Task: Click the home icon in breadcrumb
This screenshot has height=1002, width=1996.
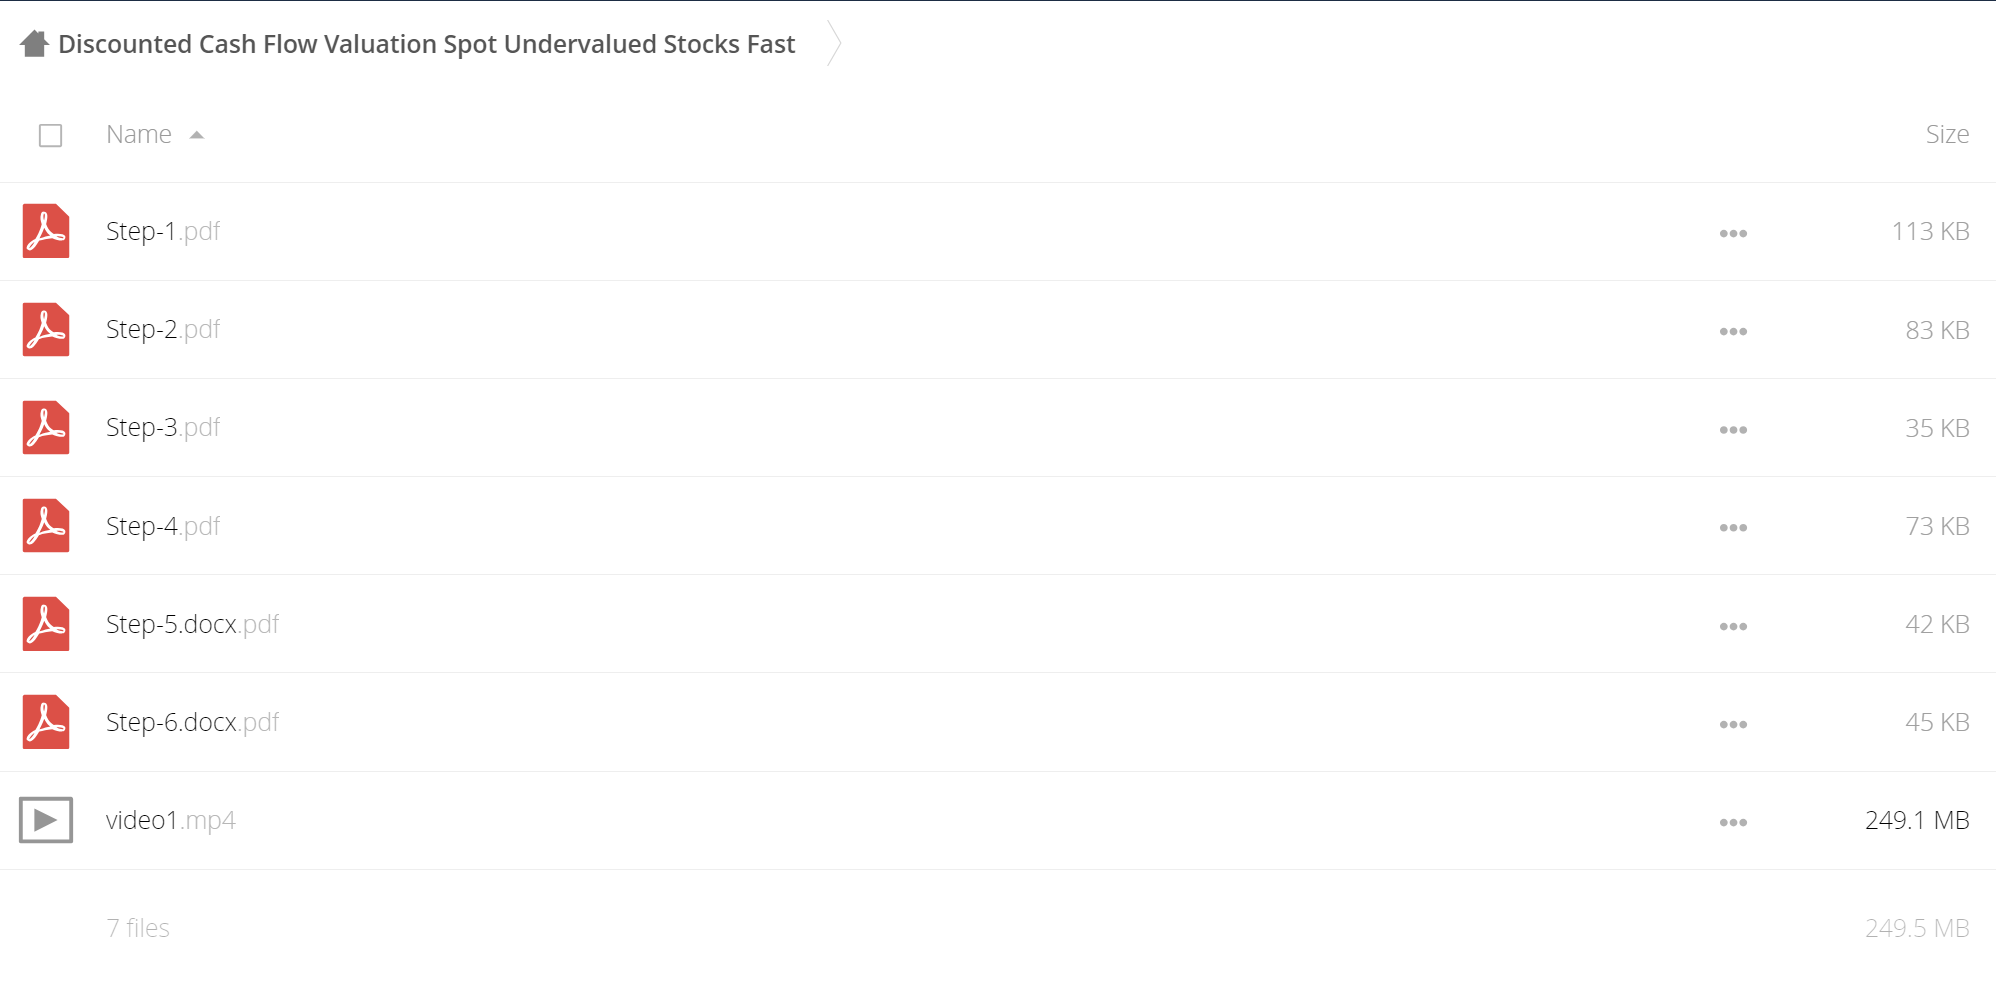Action: click(x=34, y=44)
